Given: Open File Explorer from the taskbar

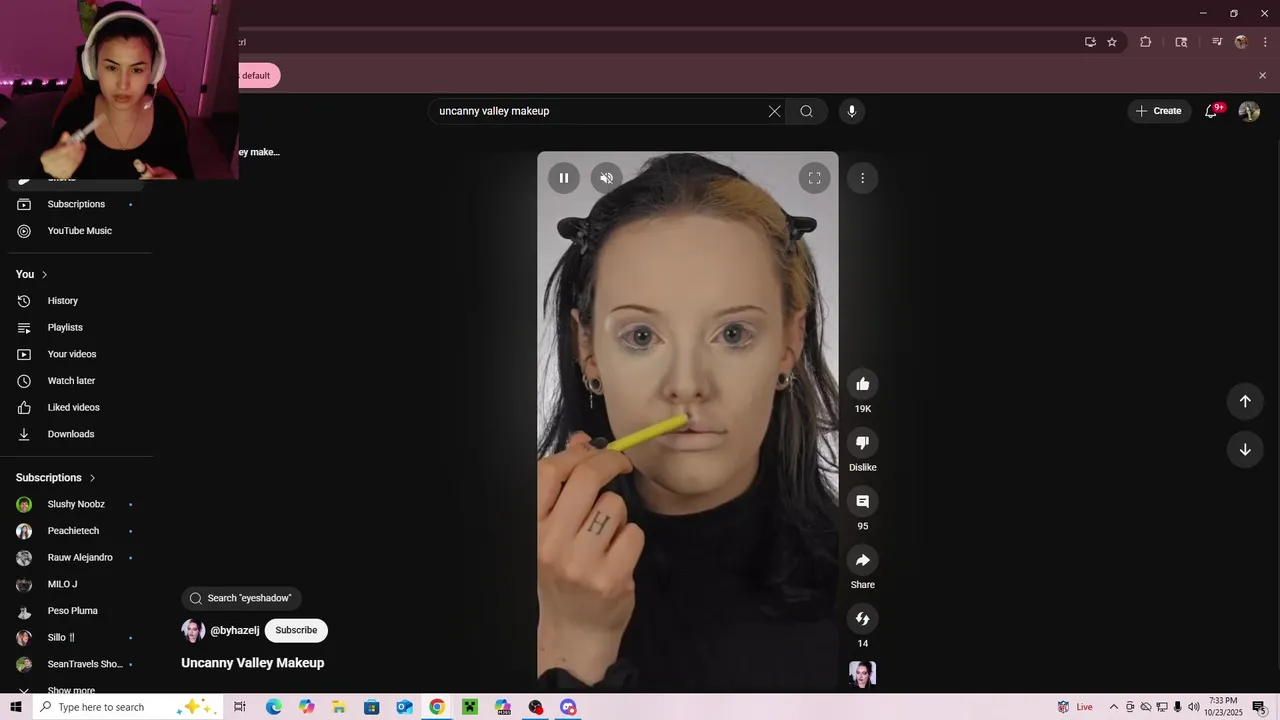Looking at the screenshot, I should click(339, 707).
